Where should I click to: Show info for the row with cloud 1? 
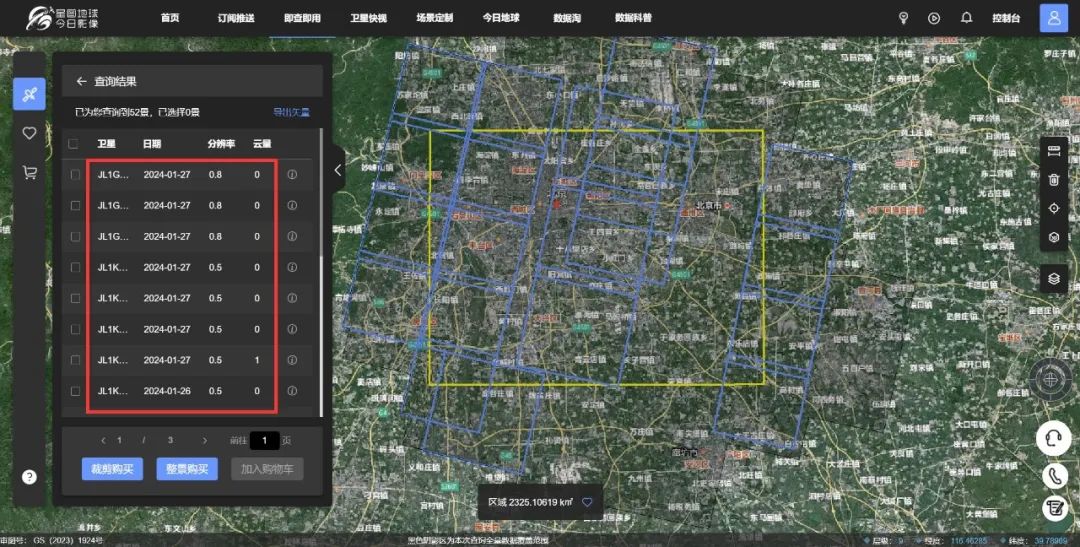pos(292,360)
